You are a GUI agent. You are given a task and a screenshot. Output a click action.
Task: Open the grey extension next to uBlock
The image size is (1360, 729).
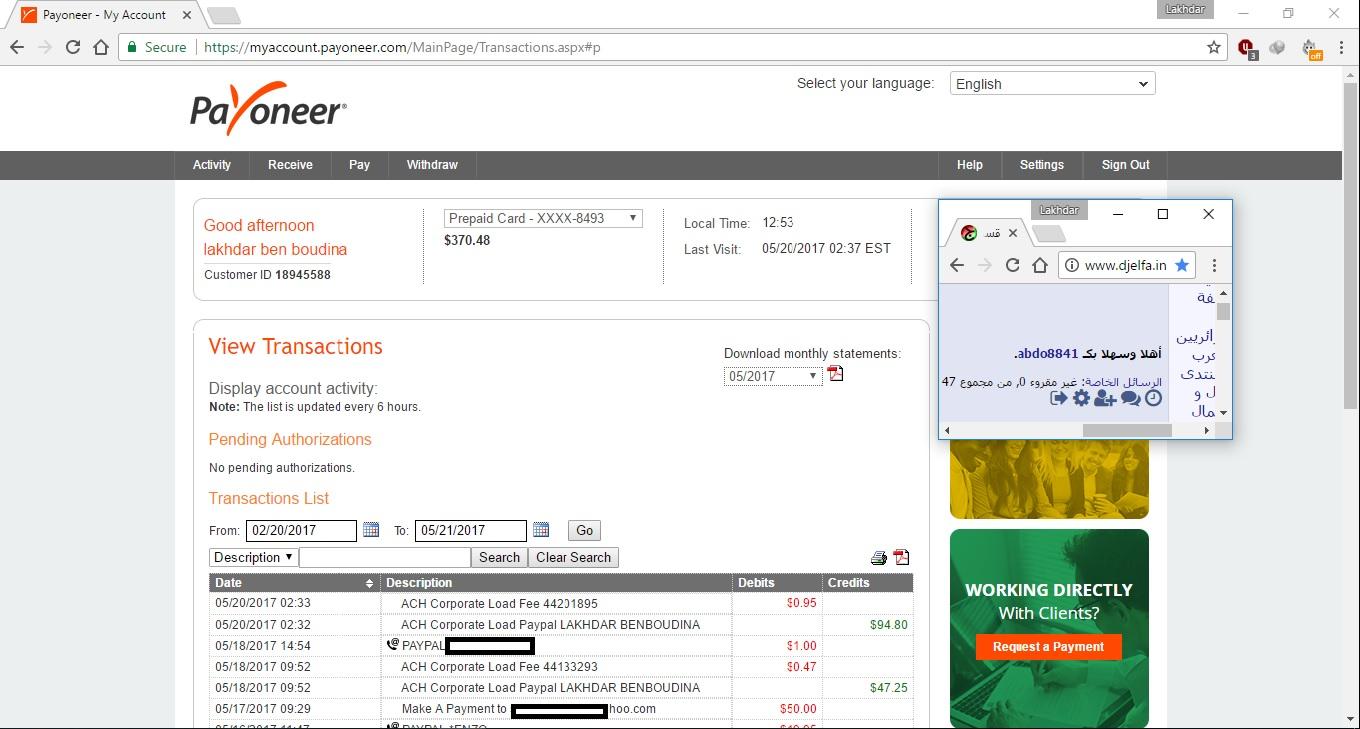[x=1277, y=47]
